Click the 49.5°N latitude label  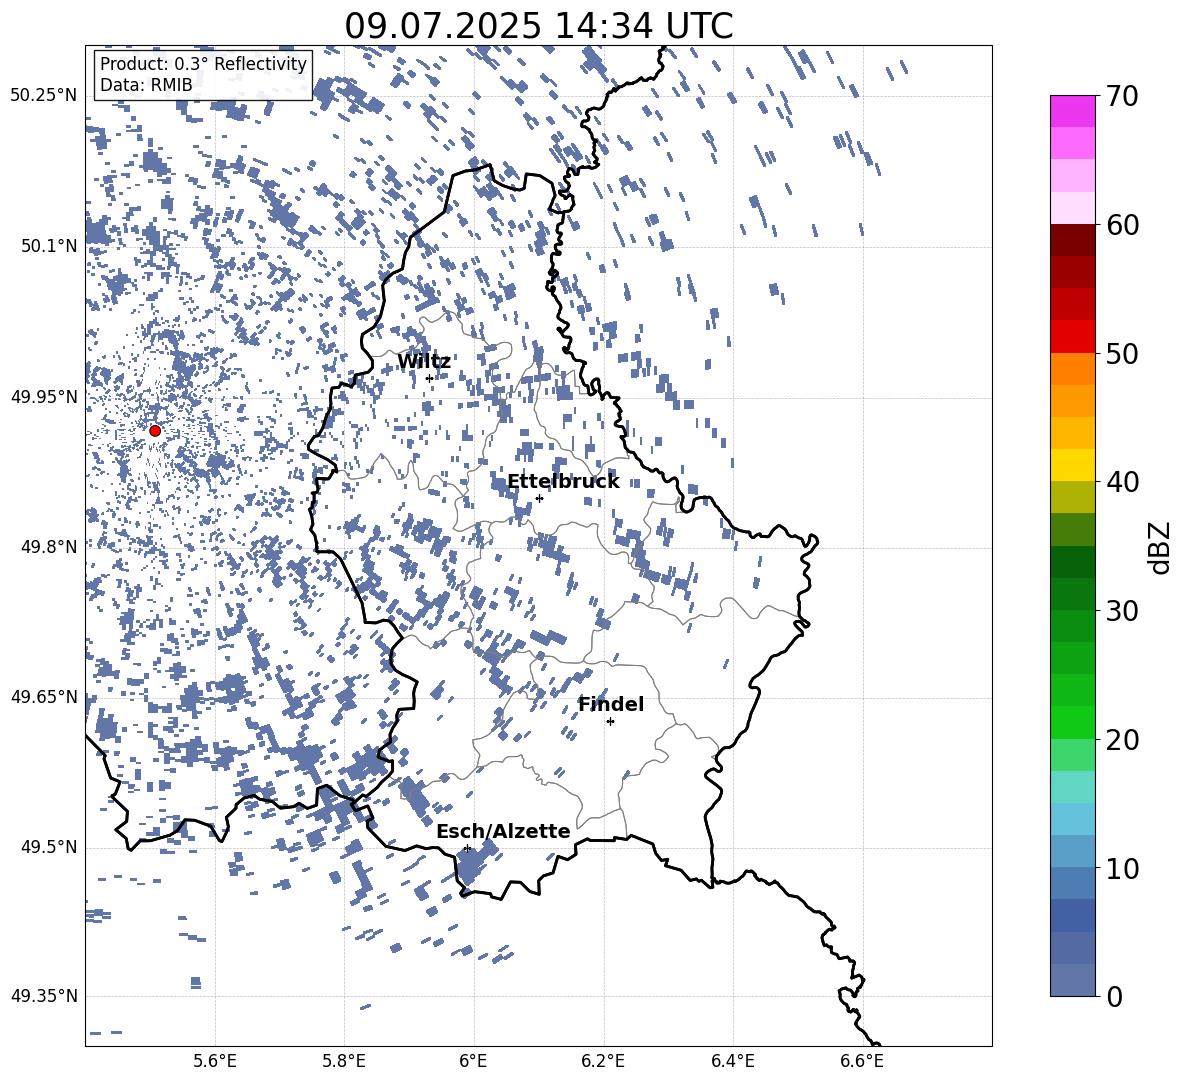point(49,847)
